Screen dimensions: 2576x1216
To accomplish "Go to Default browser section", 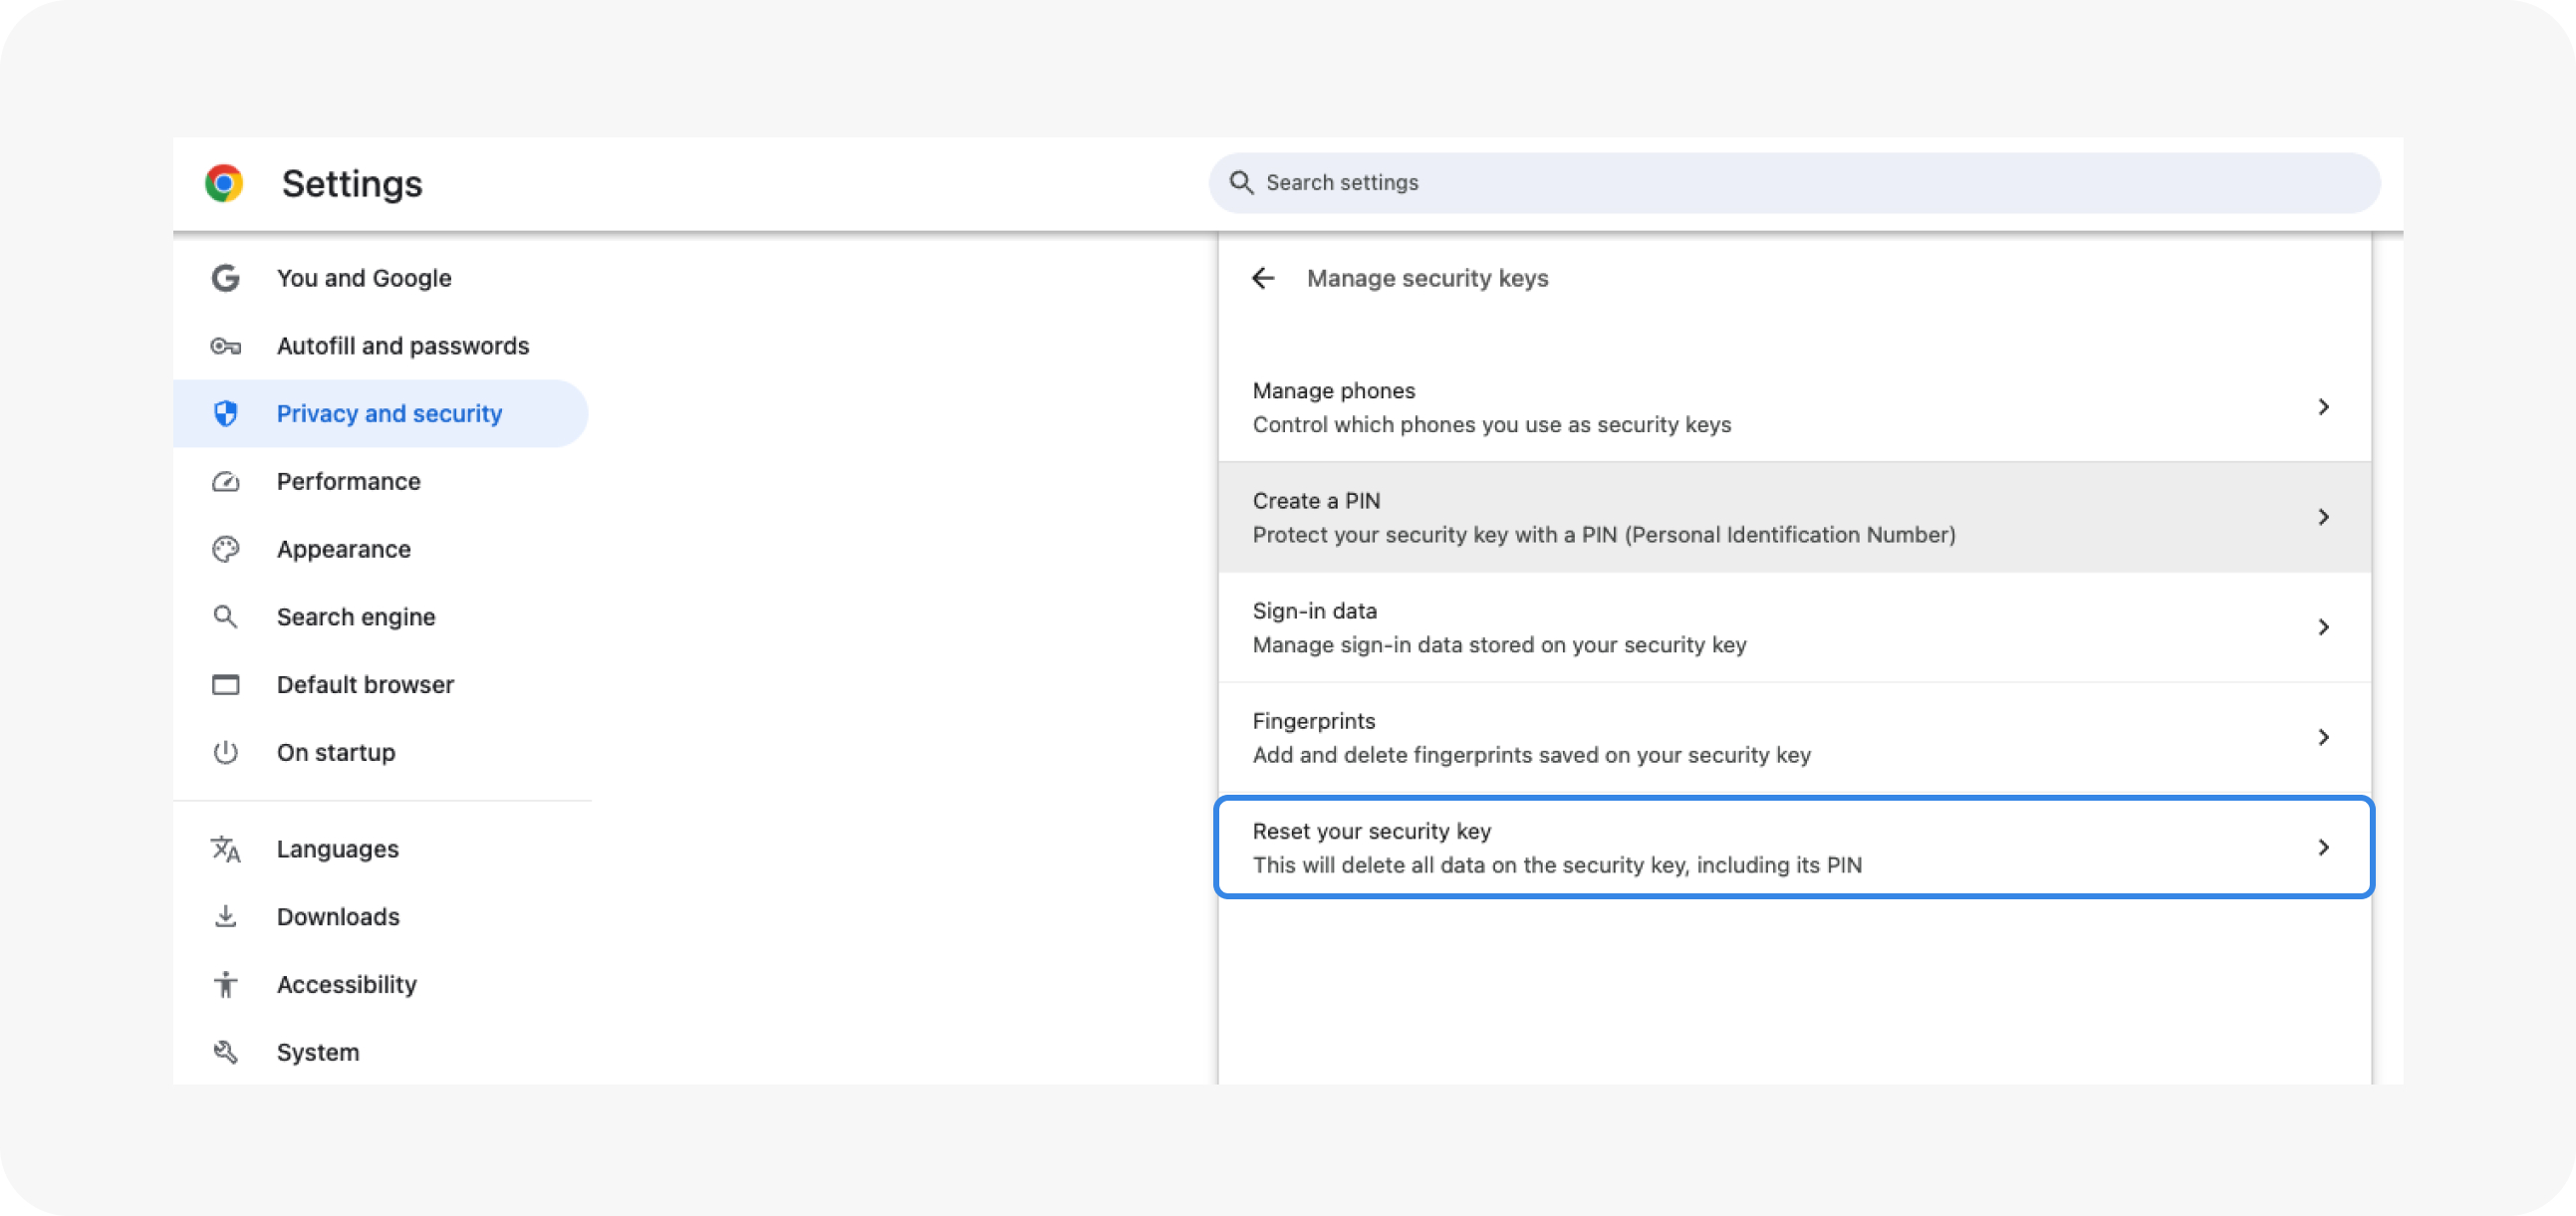I will click(x=365, y=685).
